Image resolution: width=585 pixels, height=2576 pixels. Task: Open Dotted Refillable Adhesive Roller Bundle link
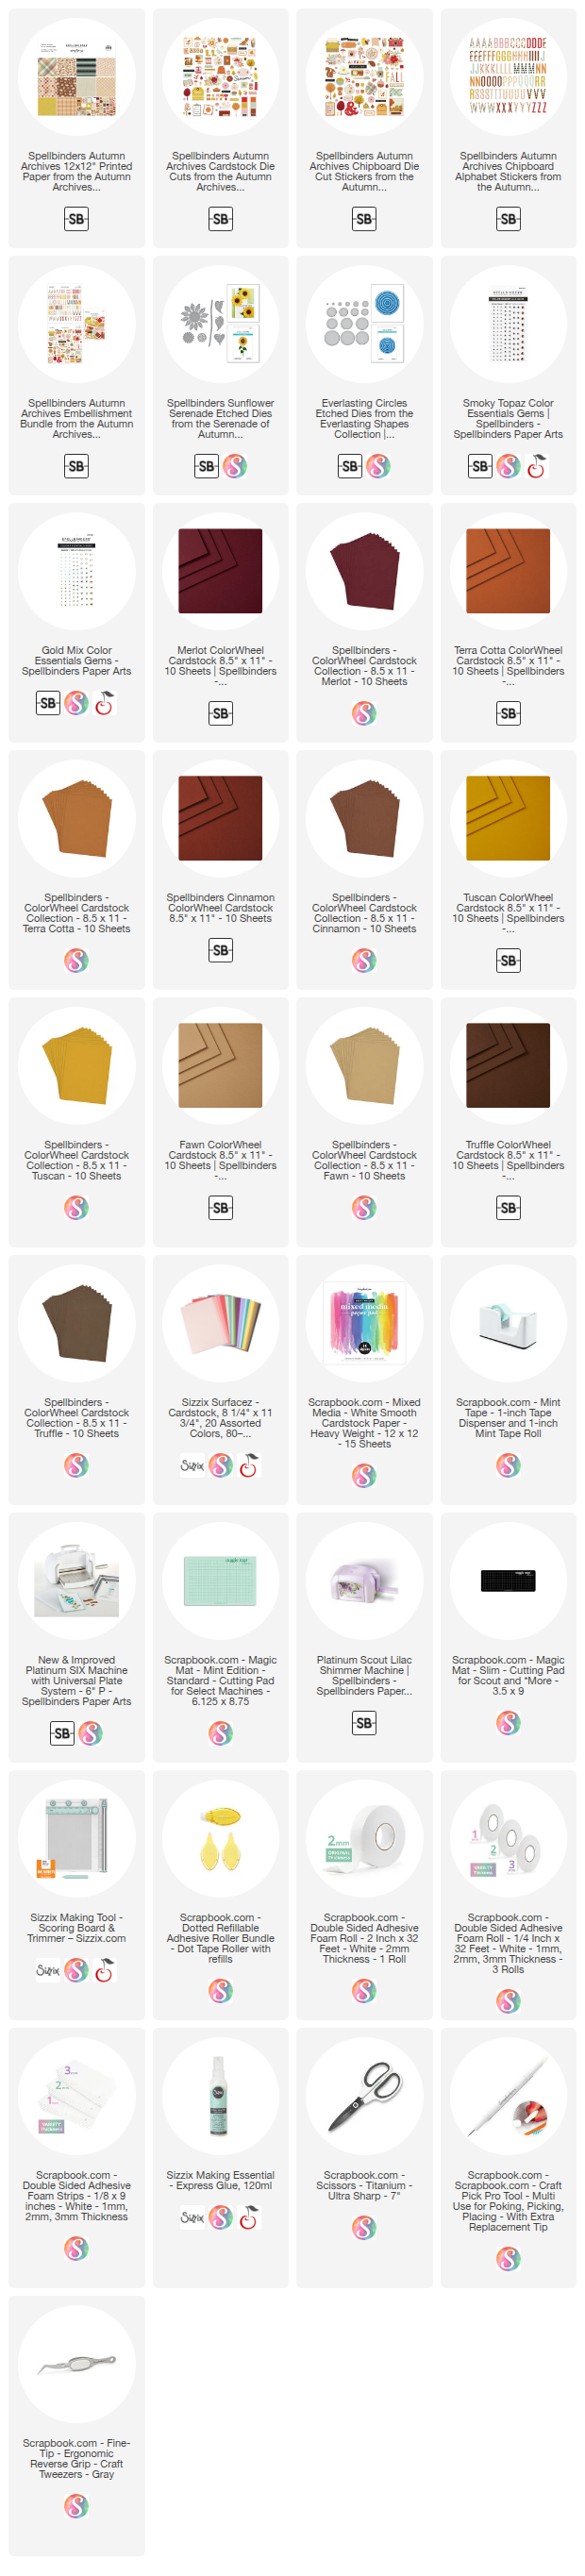coord(220,1938)
